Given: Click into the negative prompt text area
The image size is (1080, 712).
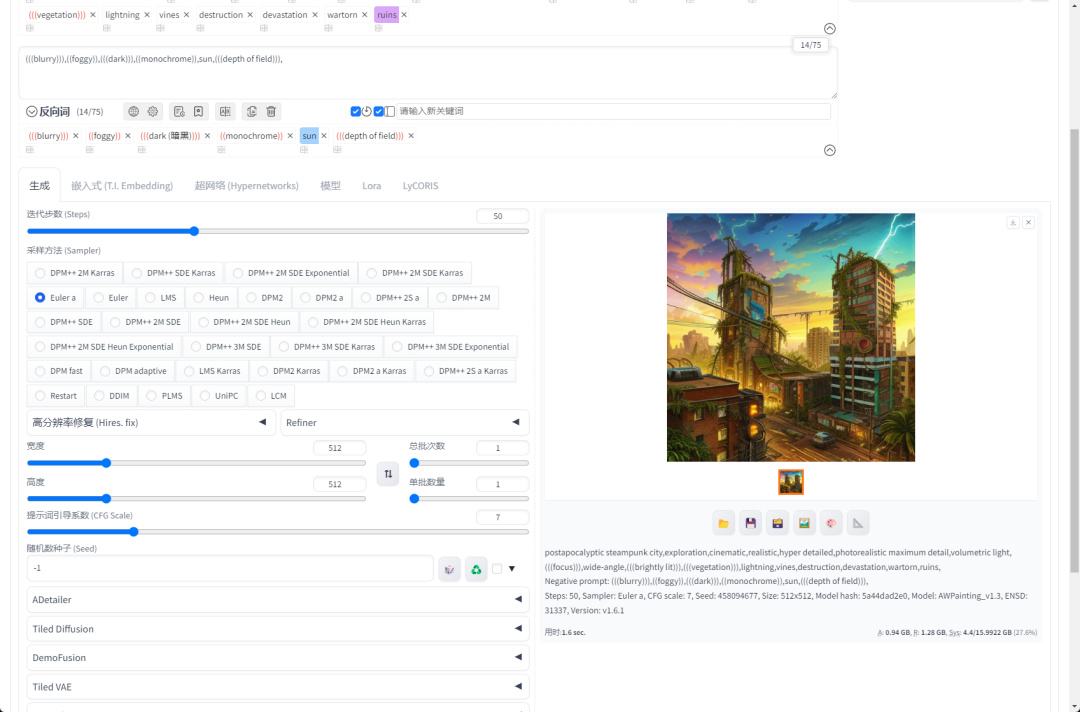Looking at the screenshot, I should (428, 73).
